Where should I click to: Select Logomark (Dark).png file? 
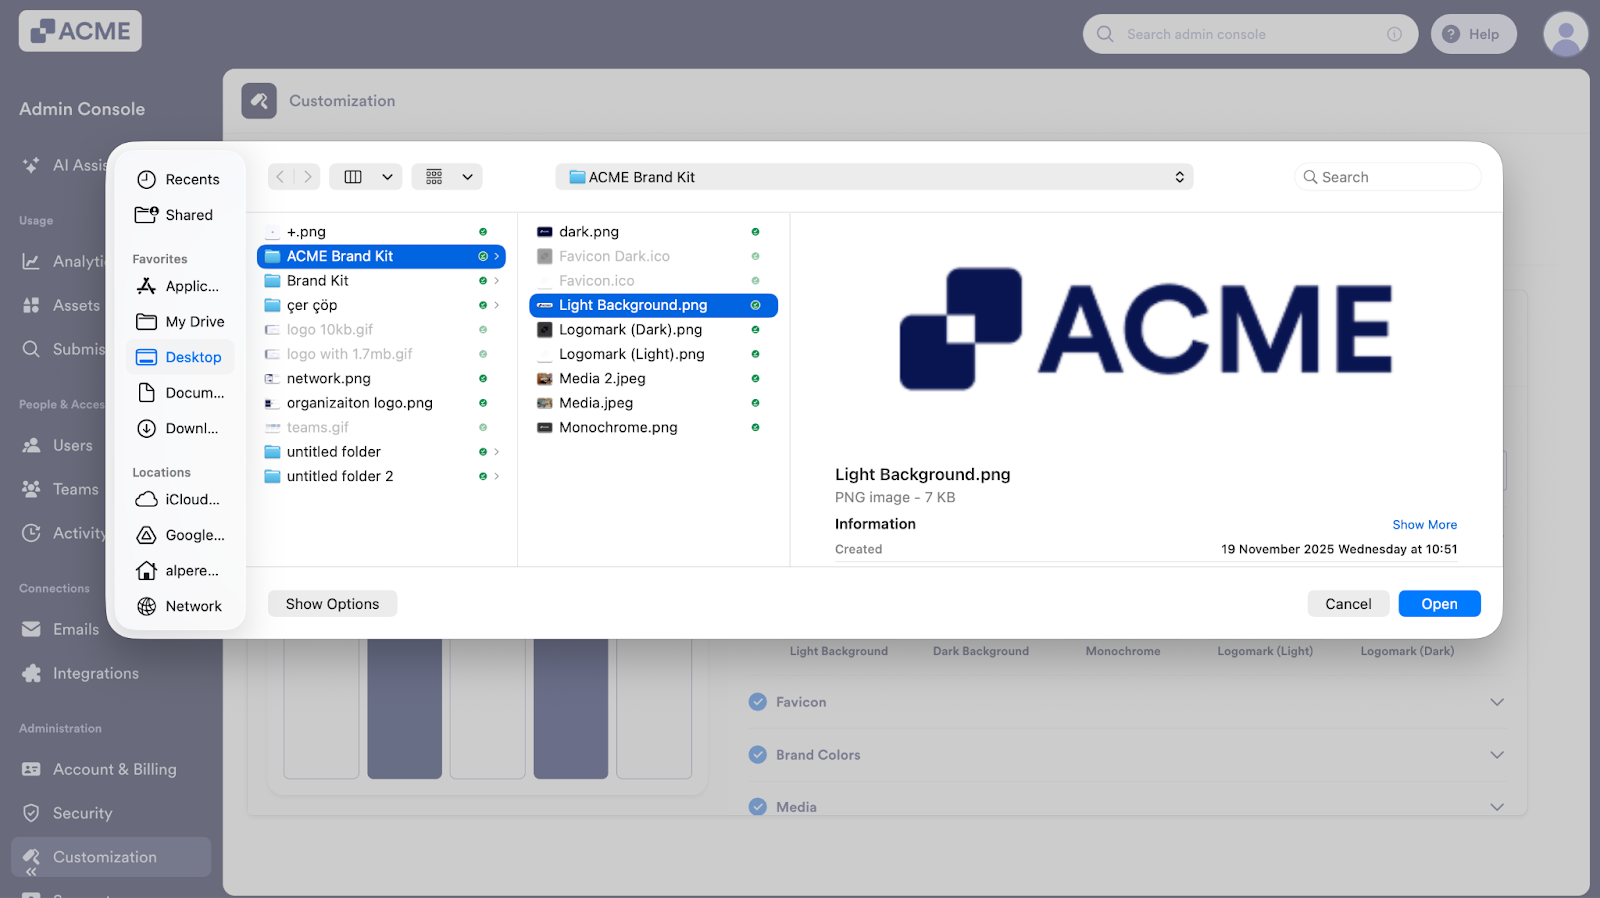coord(653,330)
